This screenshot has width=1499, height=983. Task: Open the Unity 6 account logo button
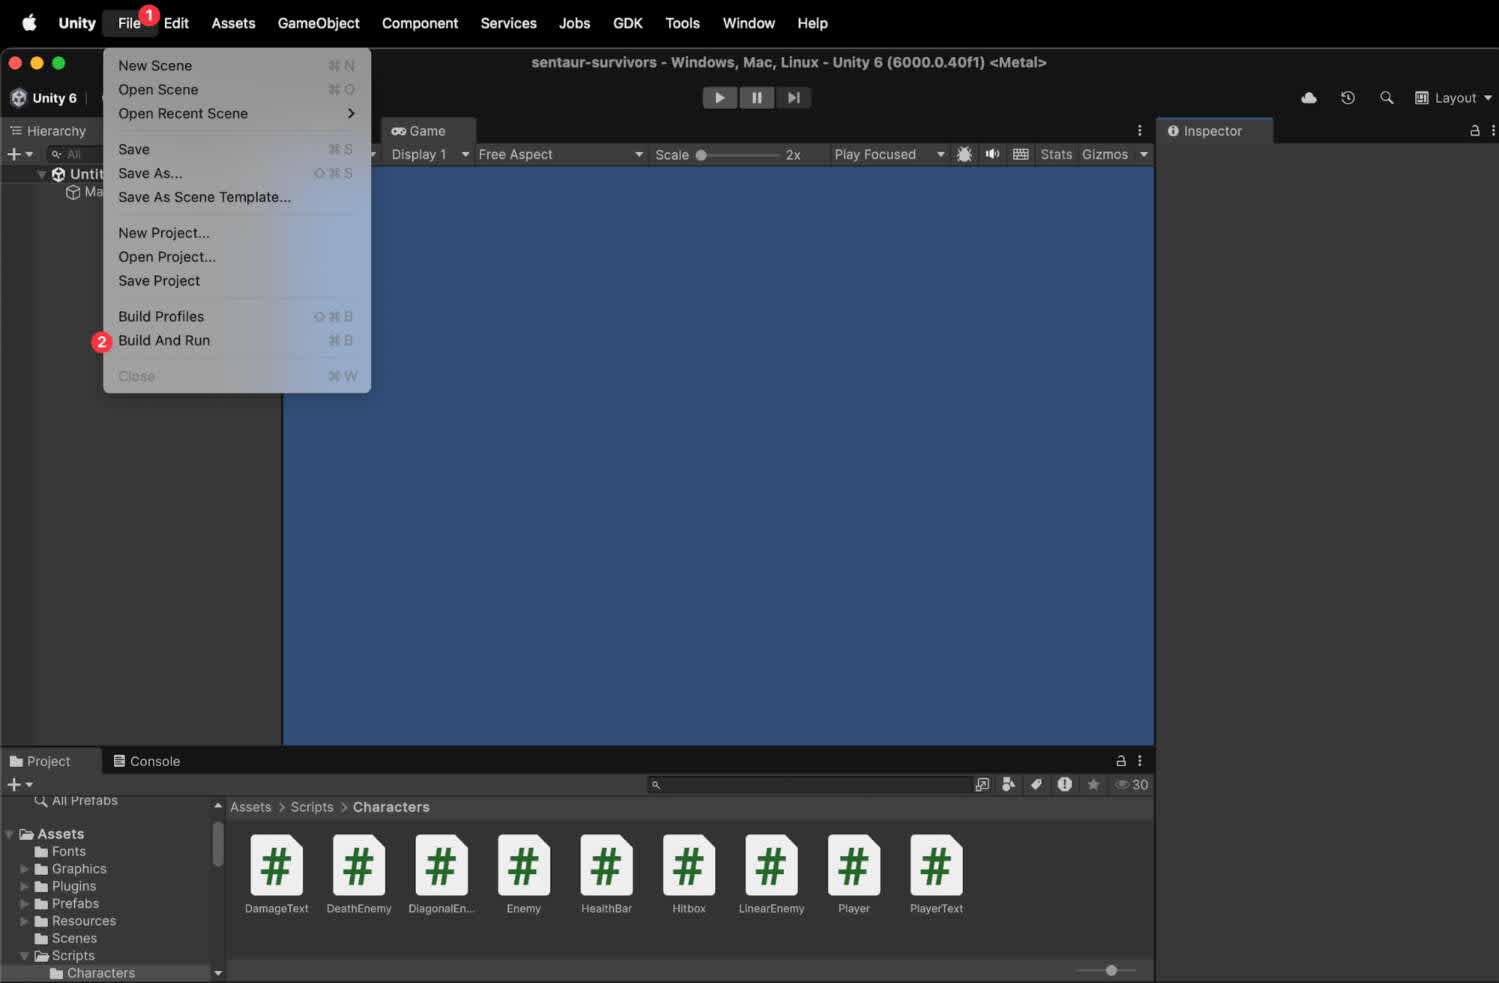[44, 98]
